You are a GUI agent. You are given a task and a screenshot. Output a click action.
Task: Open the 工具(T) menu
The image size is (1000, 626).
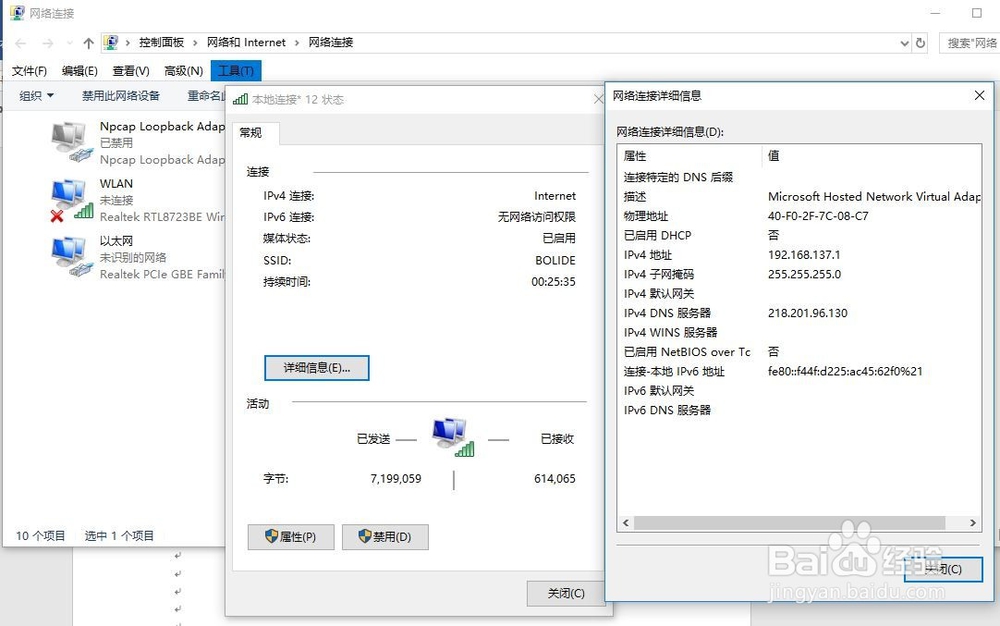pos(236,70)
